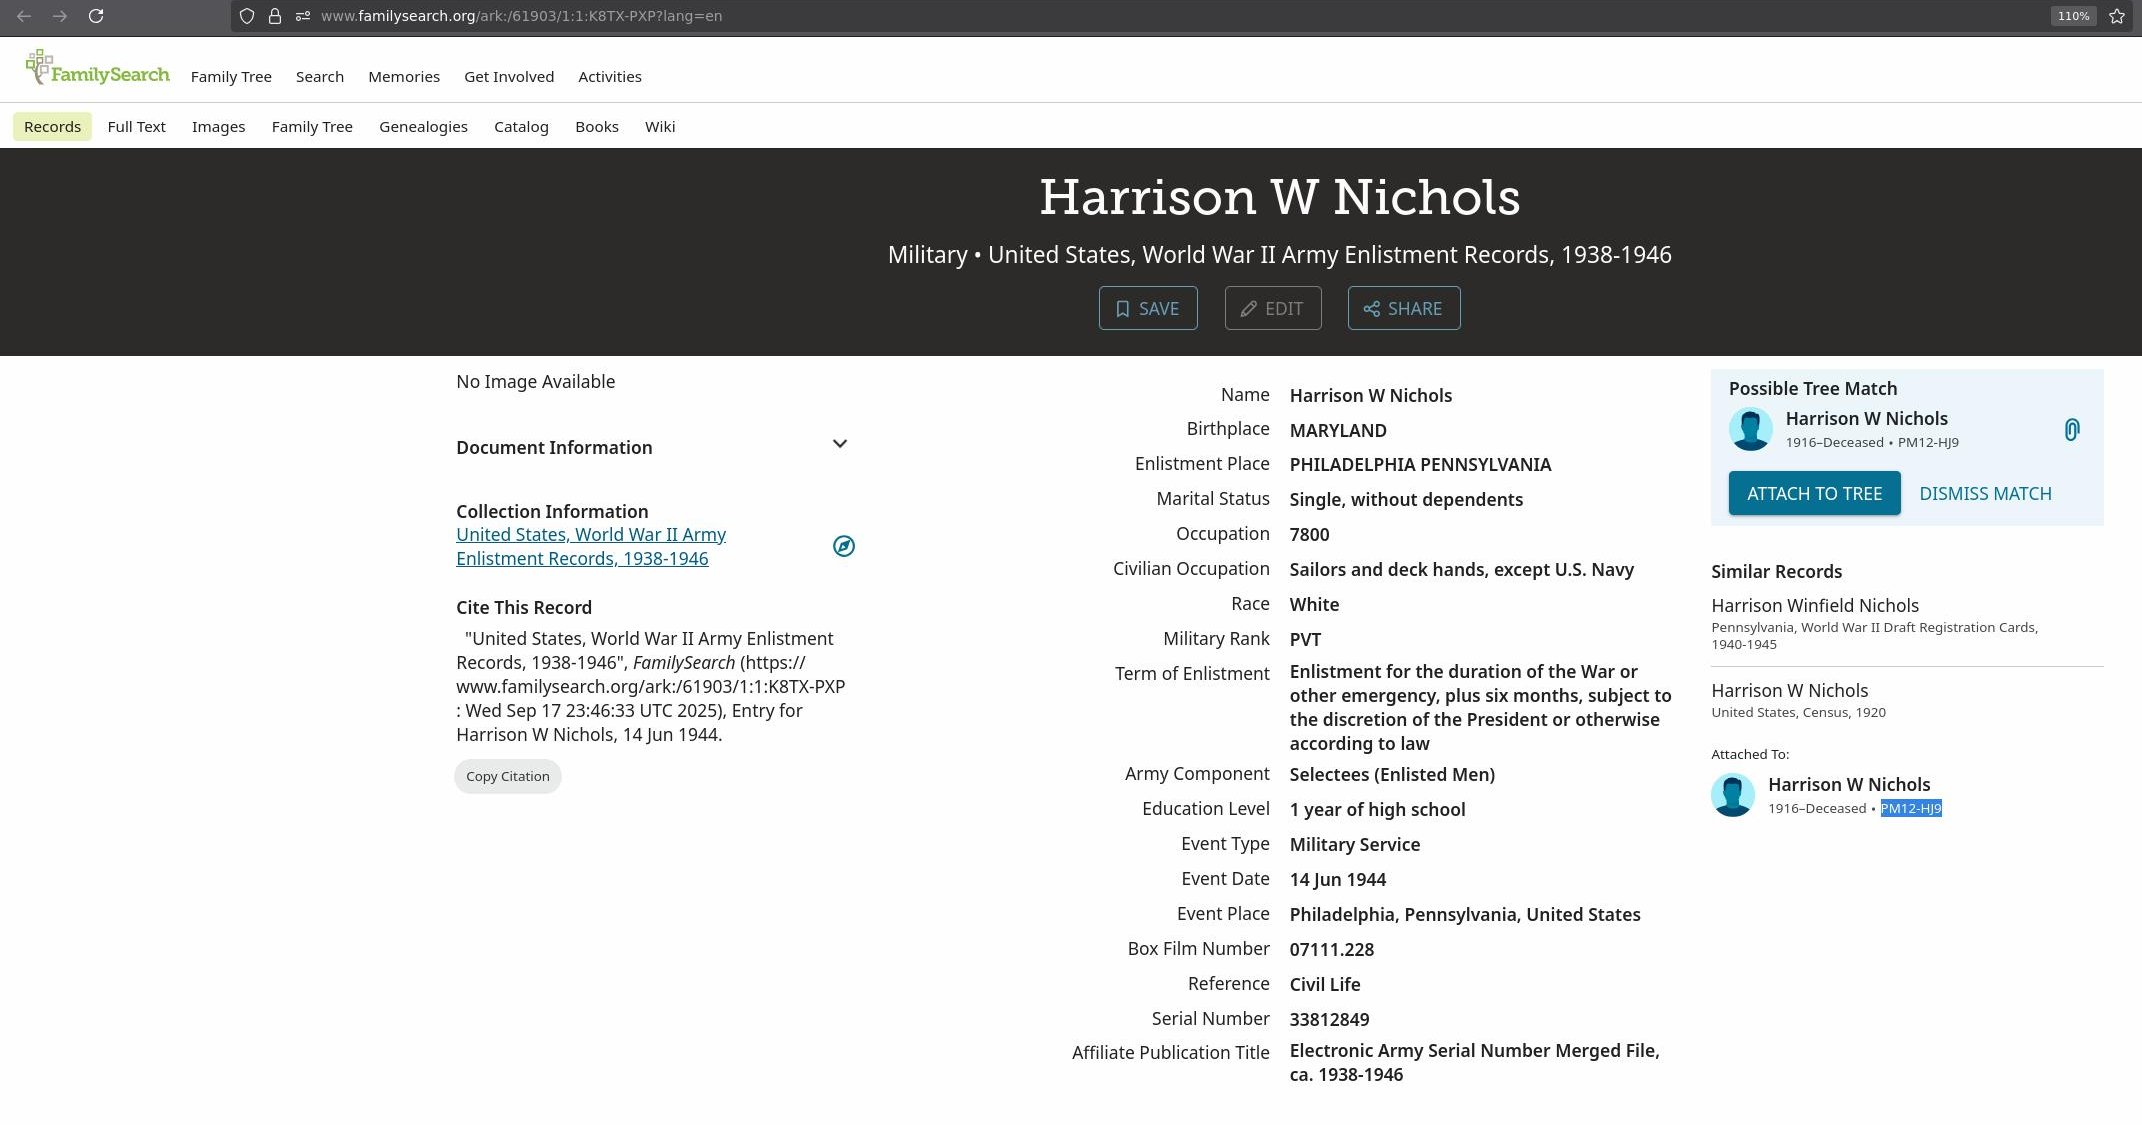Open Harrison Winfield Nichols similar record
Viewport: 2142px width, 1125px height.
pos(1815,606)
